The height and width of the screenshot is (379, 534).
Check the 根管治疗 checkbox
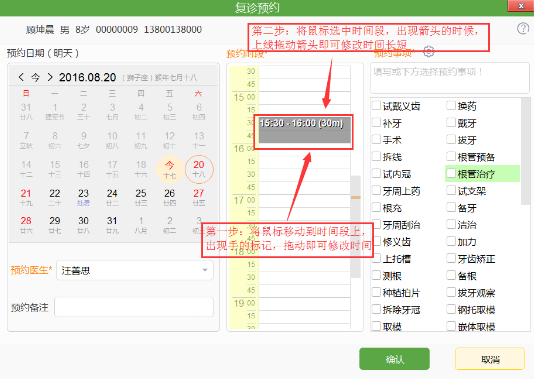[451, 174]
